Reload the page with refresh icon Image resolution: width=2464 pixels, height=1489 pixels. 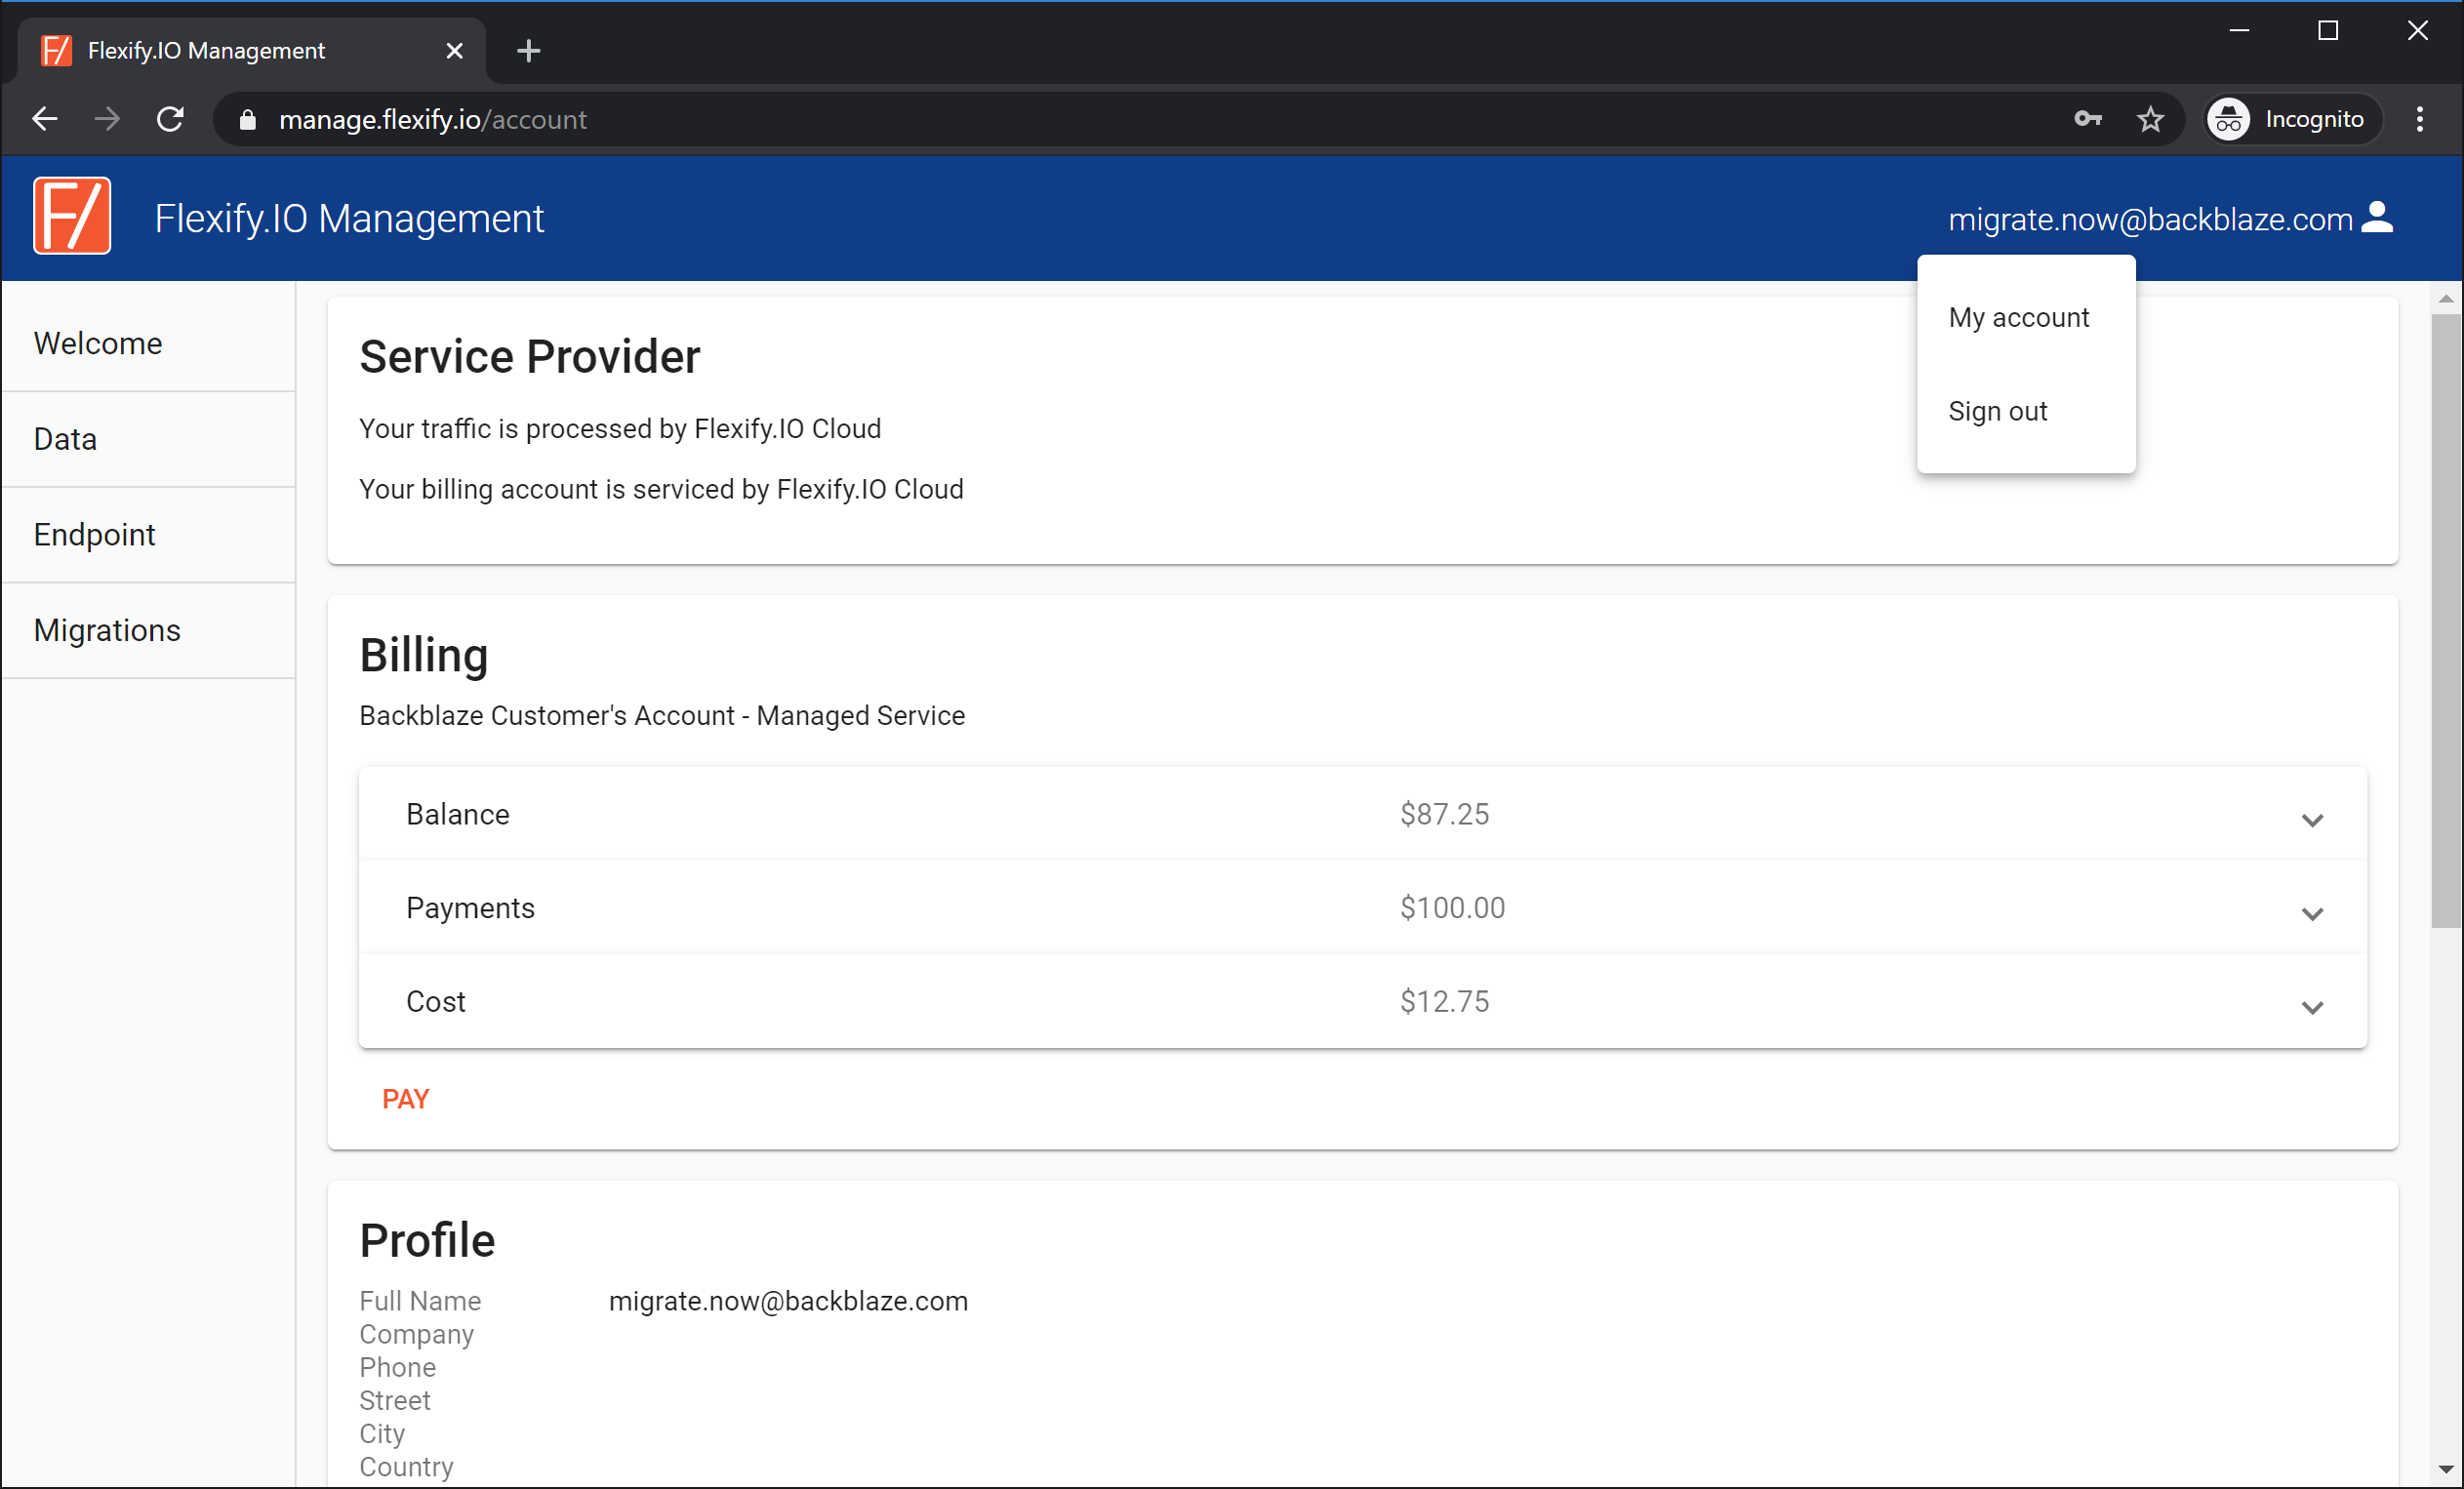pos(170,119)
